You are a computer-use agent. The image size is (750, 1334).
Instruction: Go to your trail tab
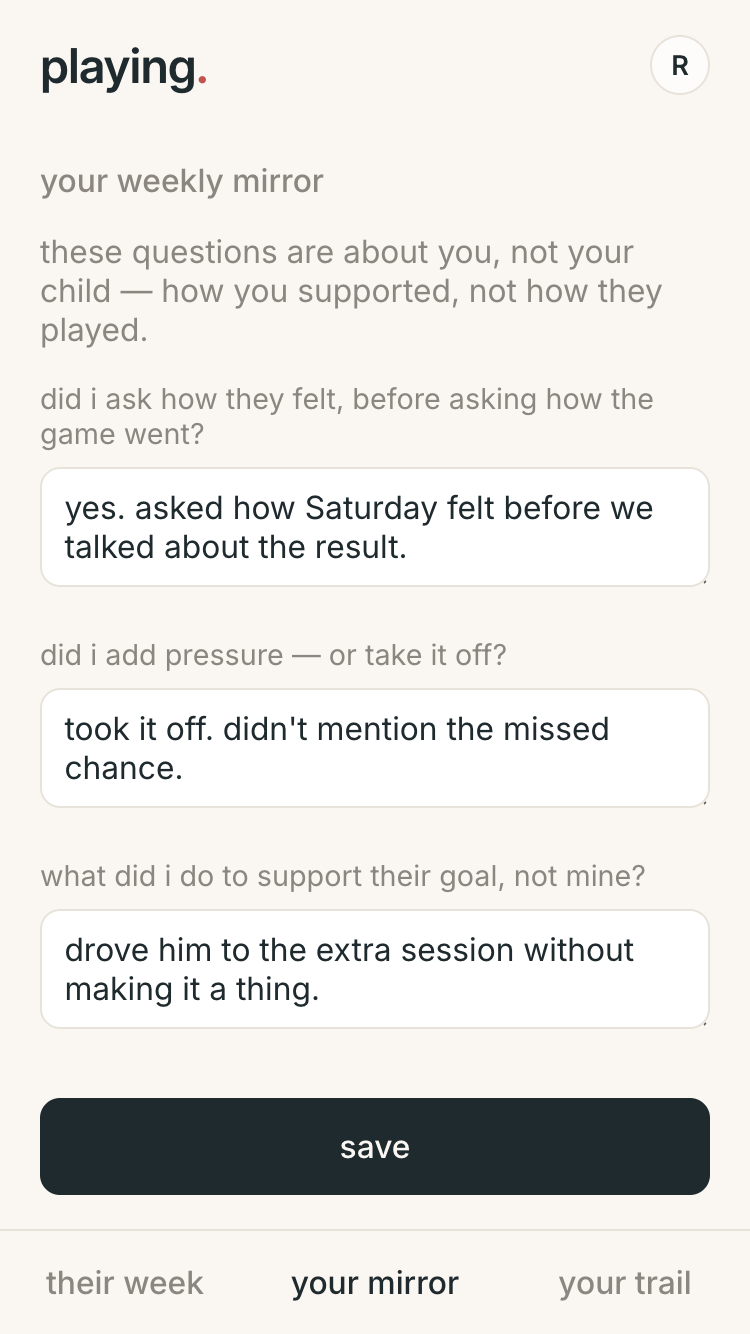[x=625, y=1283]
